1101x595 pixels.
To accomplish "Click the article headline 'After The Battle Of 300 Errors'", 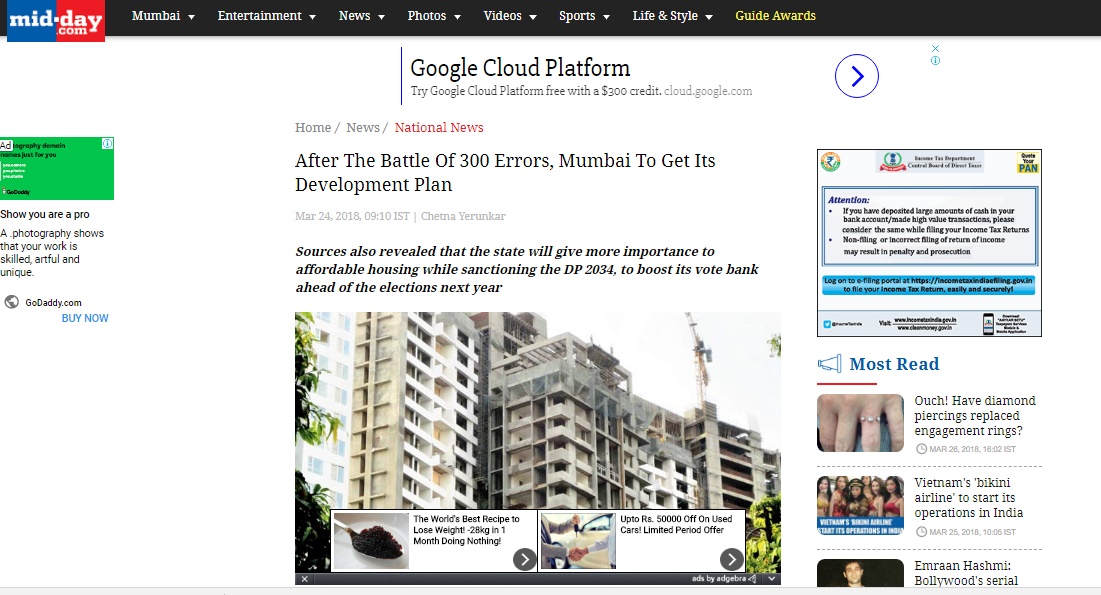I will point(505,172).
